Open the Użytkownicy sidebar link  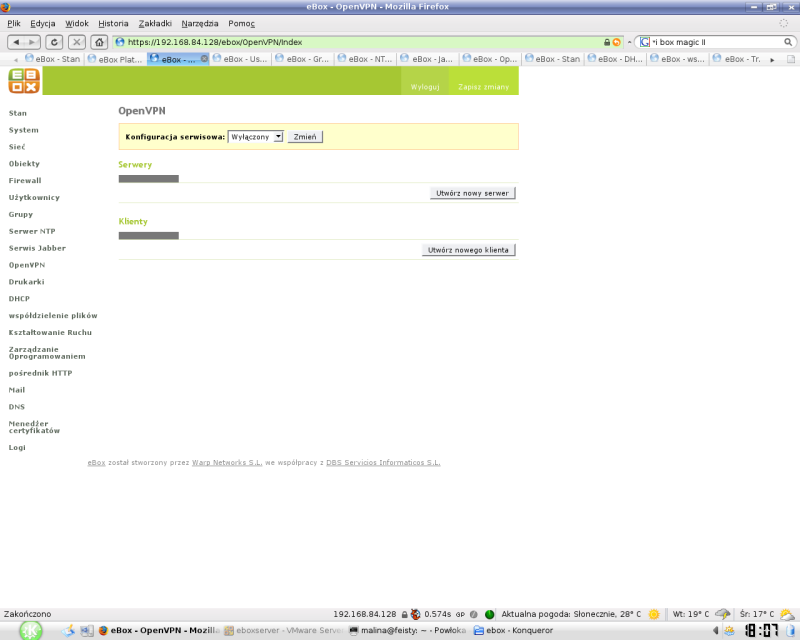[x=34, y=198]
